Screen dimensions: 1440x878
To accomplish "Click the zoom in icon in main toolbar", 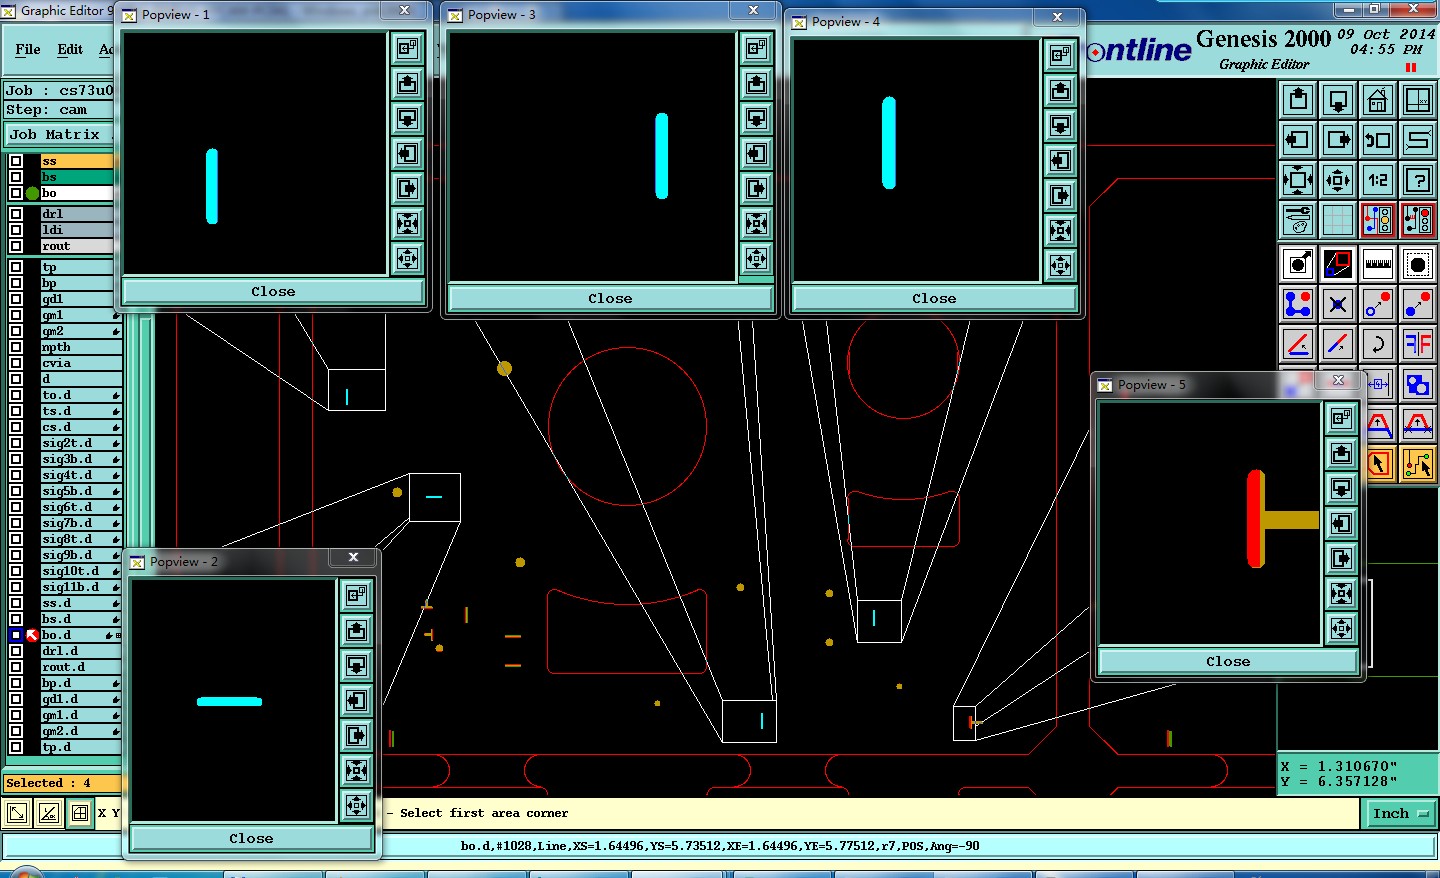I will (1298, 180).
